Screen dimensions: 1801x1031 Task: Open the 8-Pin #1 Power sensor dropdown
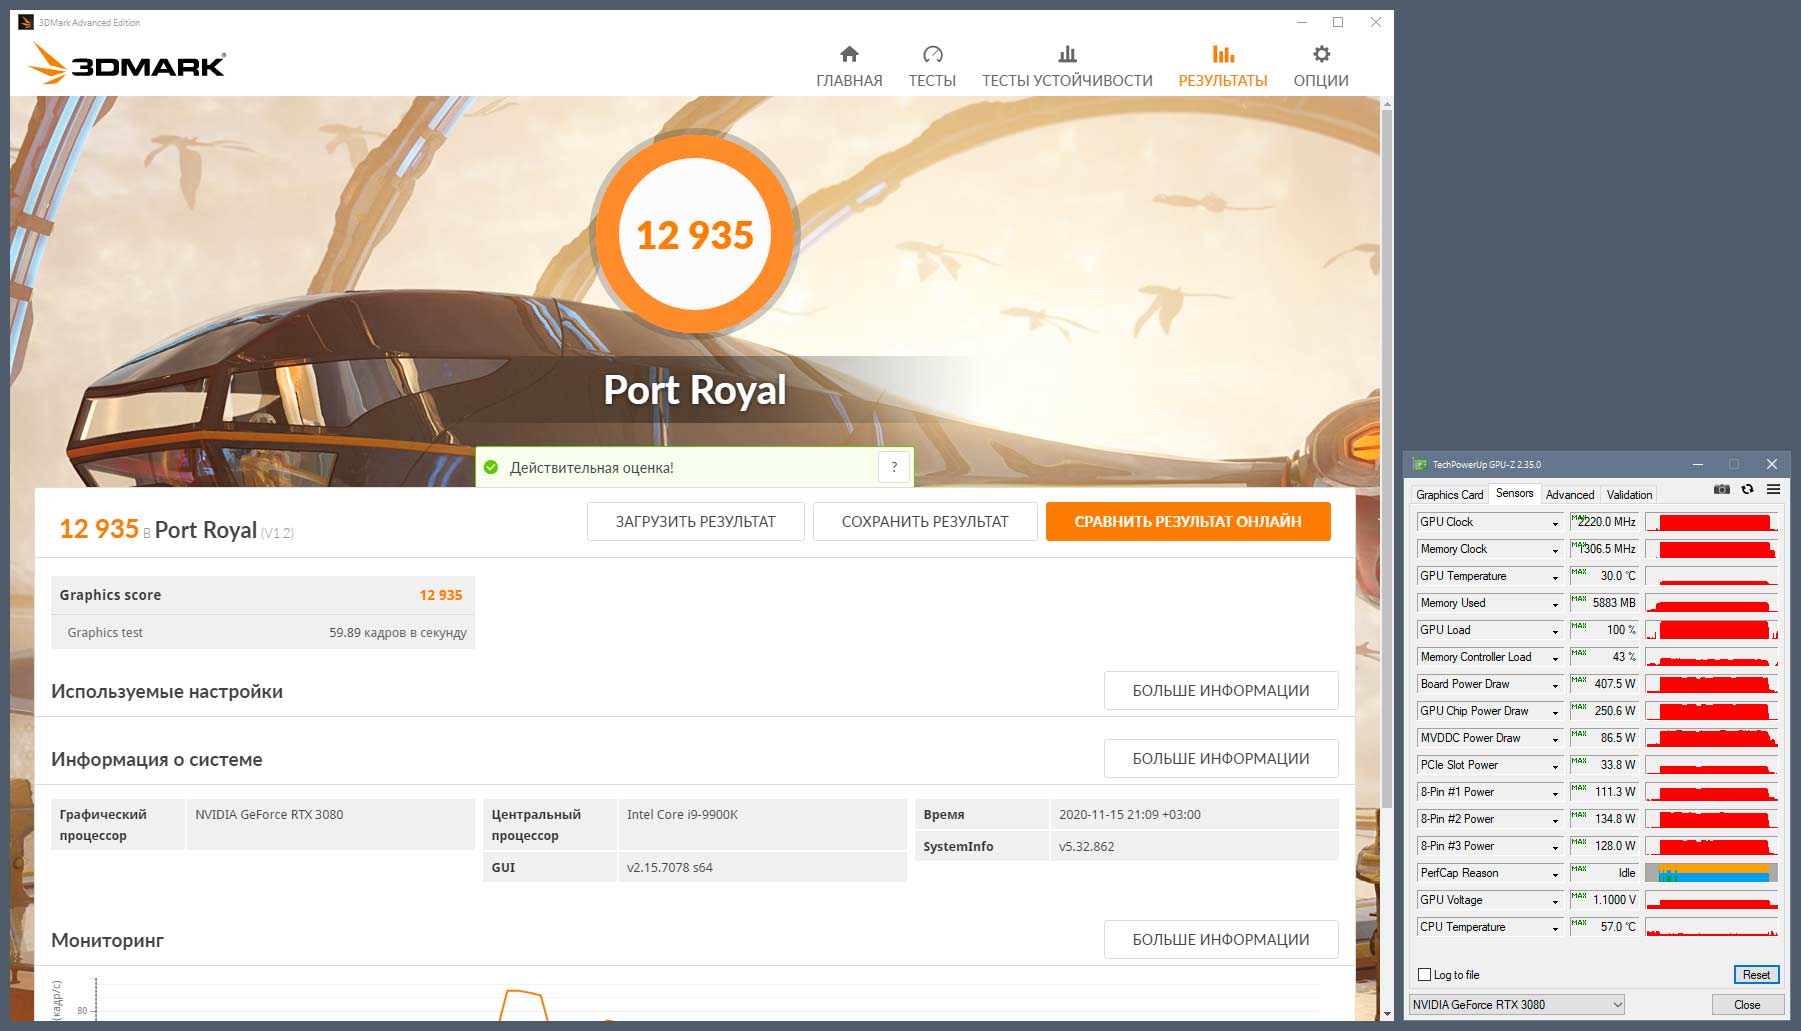pos(1555,793)
